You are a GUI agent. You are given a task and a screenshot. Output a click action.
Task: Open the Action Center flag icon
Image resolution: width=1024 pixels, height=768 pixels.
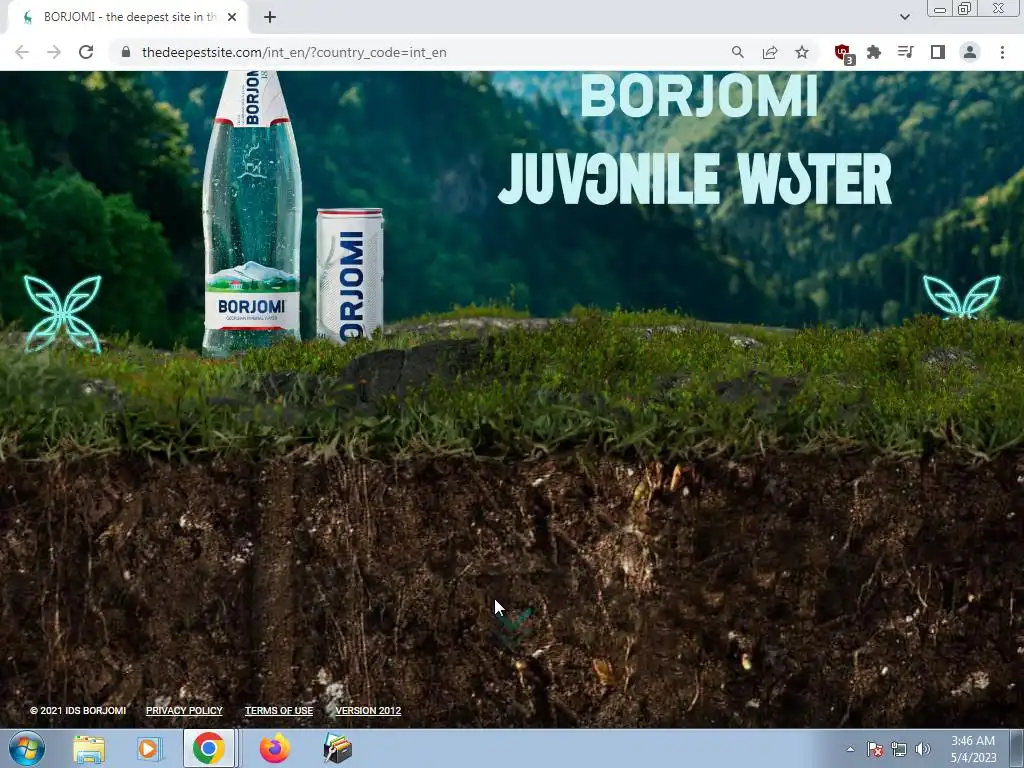[x=875, y=750]
